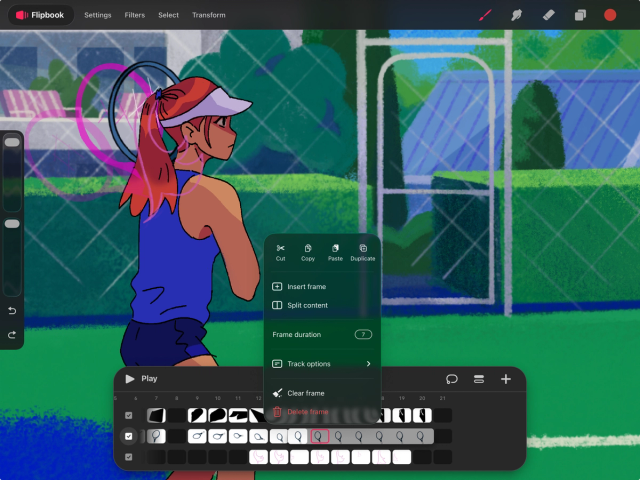
Task: Click the lower opacity slider handle
Action: pos(12,224)
